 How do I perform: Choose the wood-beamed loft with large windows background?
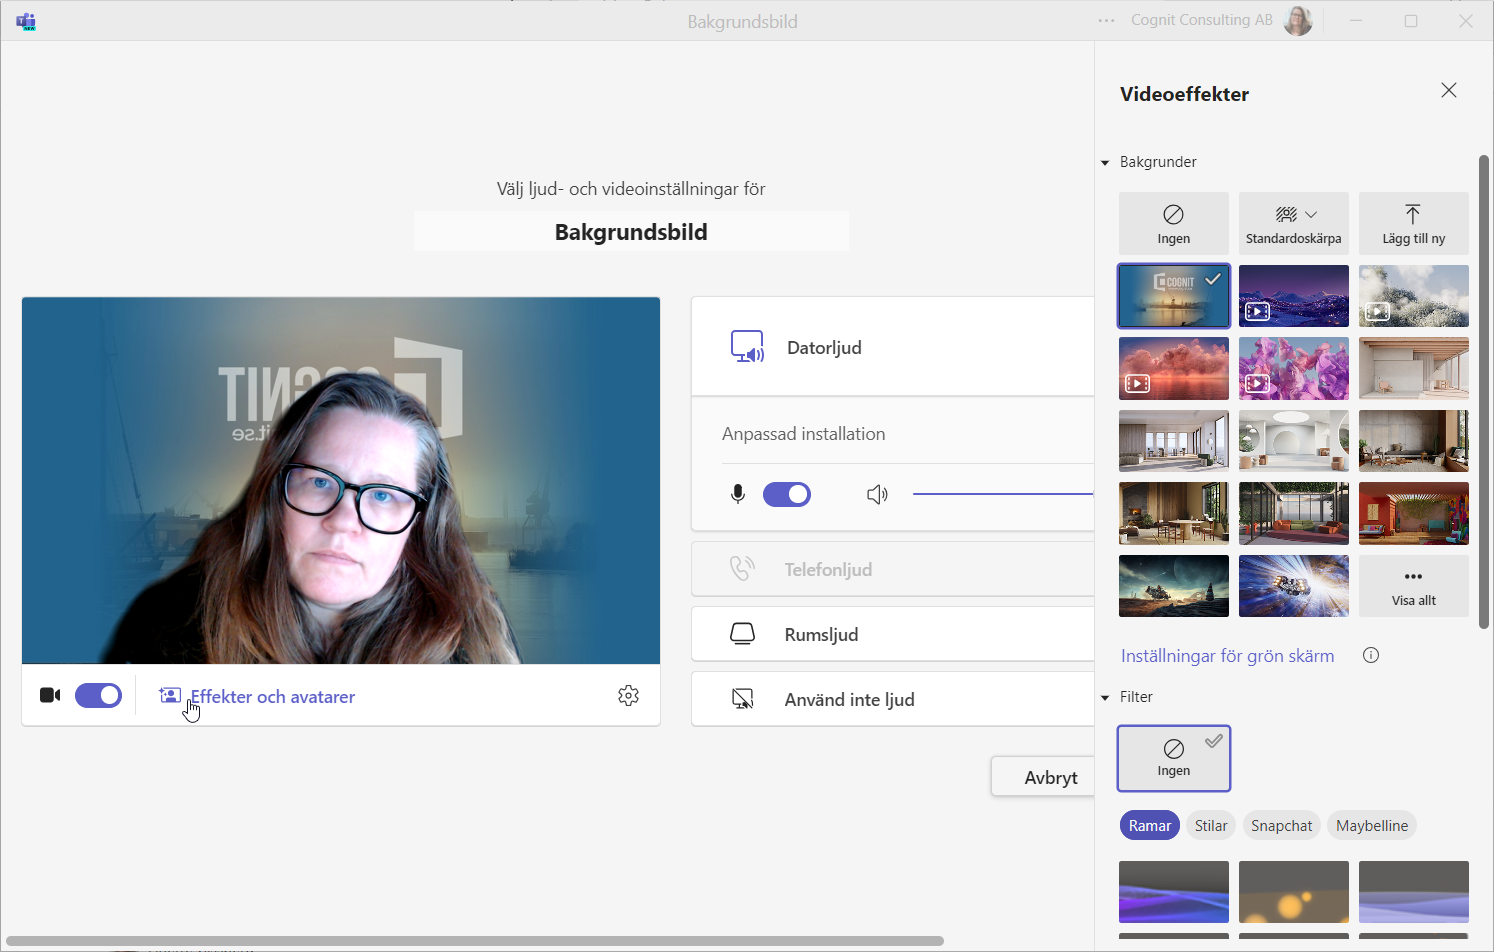pyautogui.click(x=1174, y=441)
